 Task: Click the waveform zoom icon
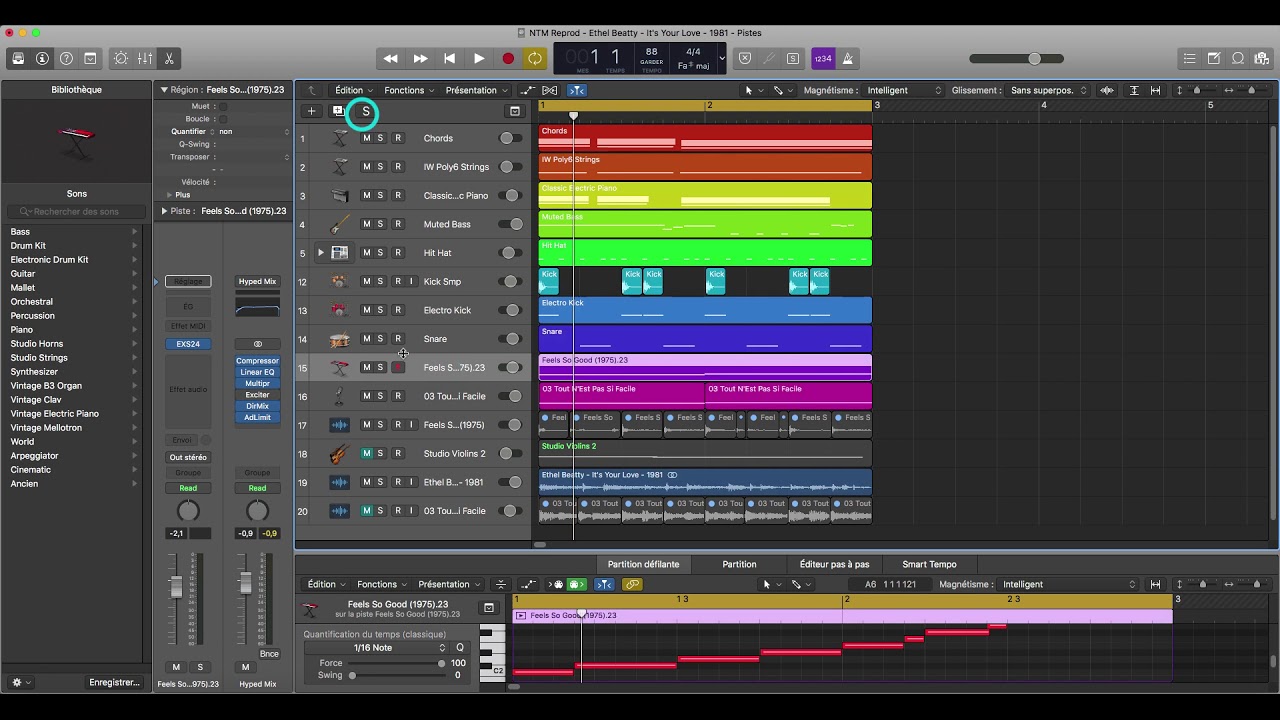pyautogui.click(x=1107, y=90)
